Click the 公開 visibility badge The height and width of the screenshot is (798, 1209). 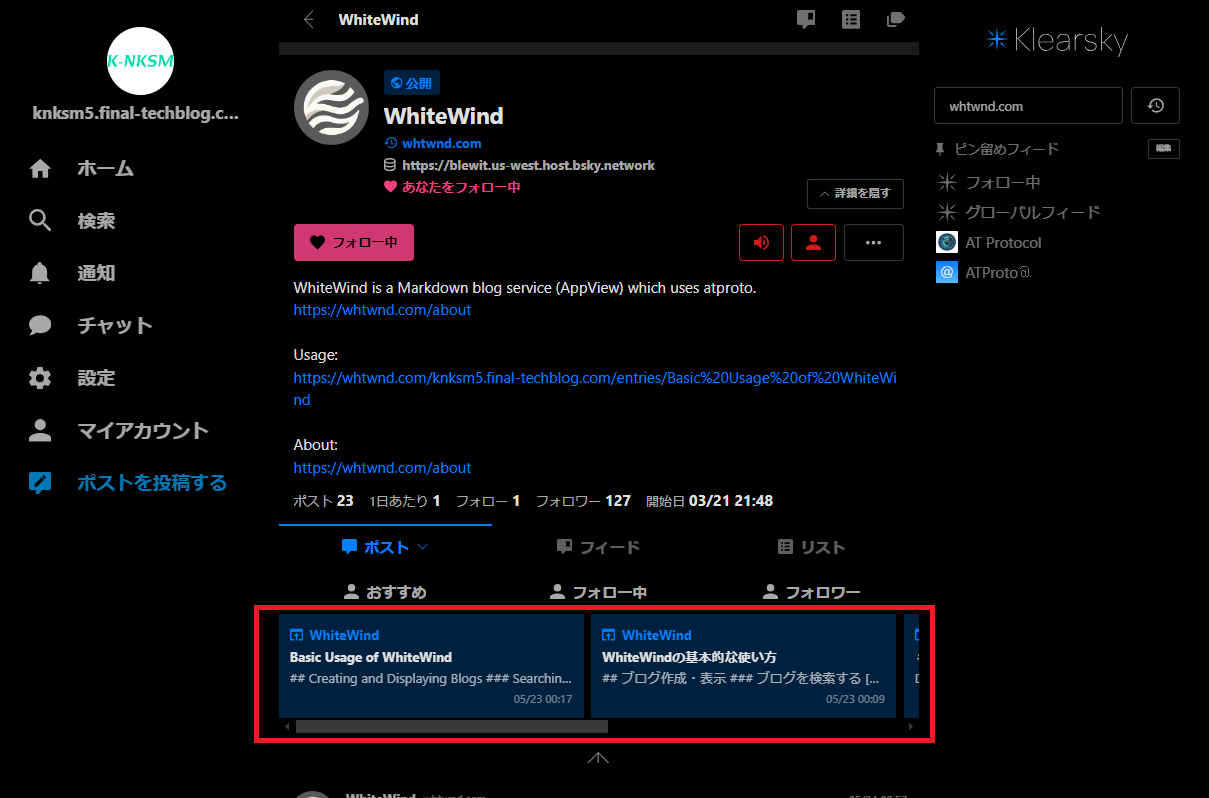pyautogui.click(x=412, y=83)
